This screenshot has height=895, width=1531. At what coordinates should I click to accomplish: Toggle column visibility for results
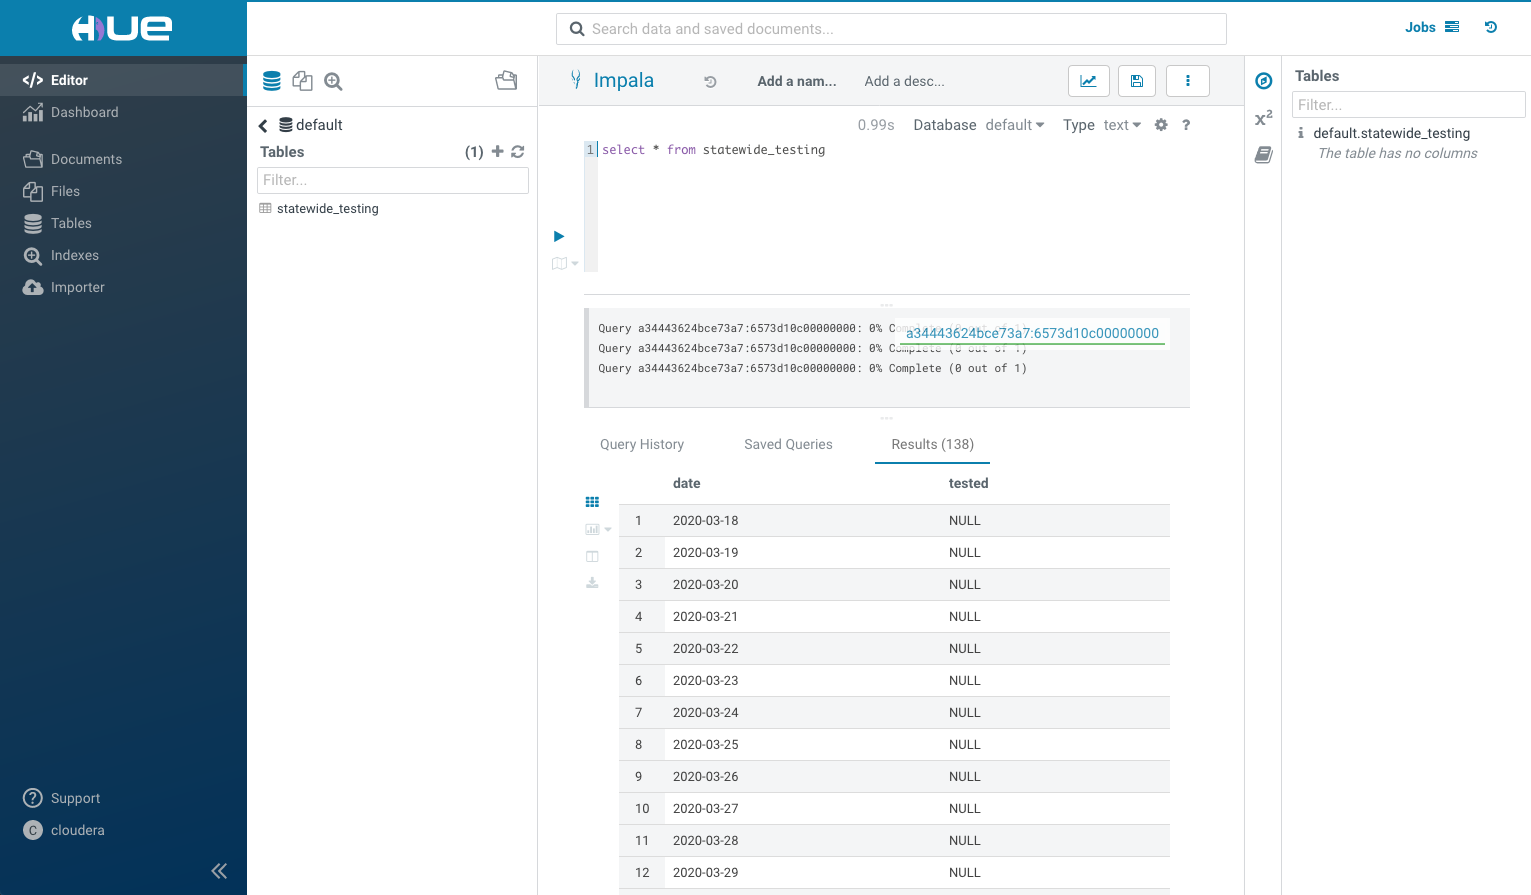point(592,556)
